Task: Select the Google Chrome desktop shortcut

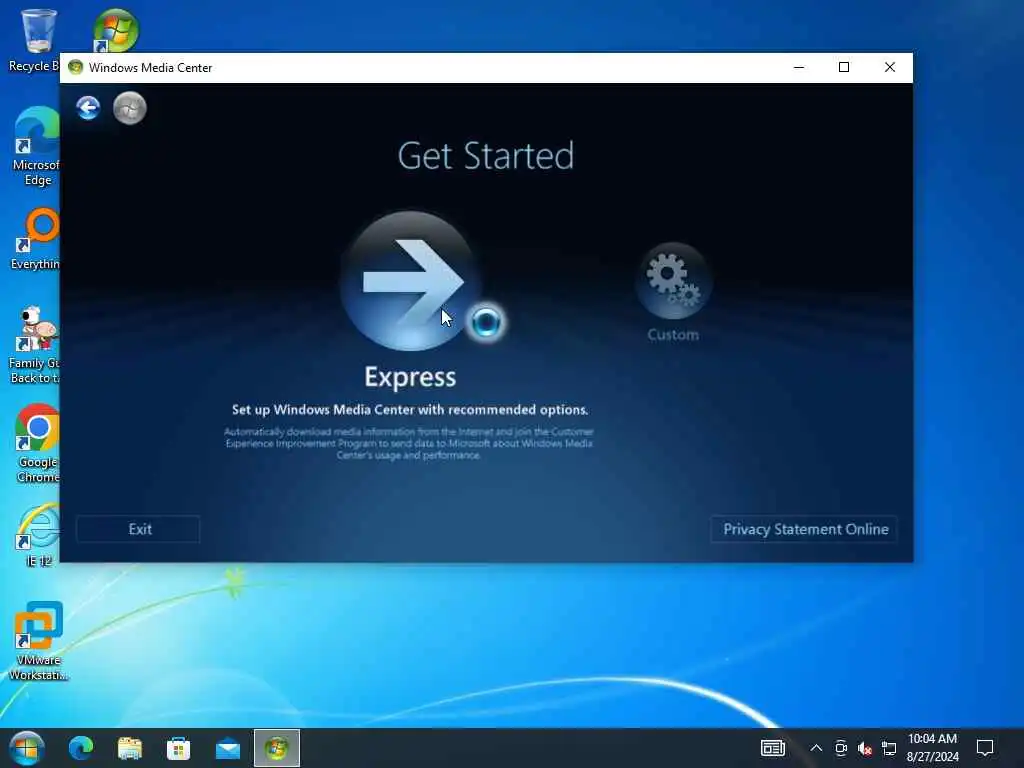Action: coord(37,444)
